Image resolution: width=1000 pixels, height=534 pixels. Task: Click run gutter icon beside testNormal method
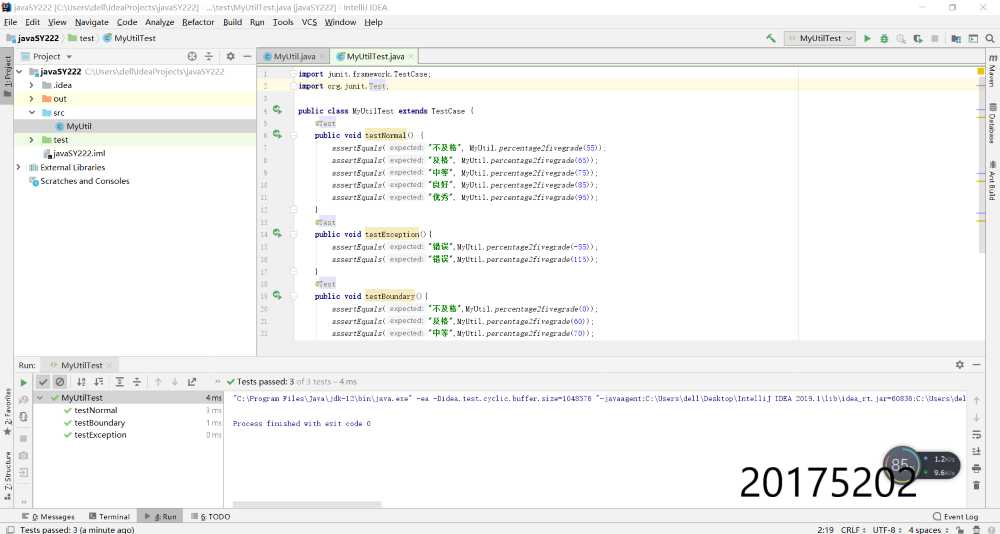pos(277,135)
